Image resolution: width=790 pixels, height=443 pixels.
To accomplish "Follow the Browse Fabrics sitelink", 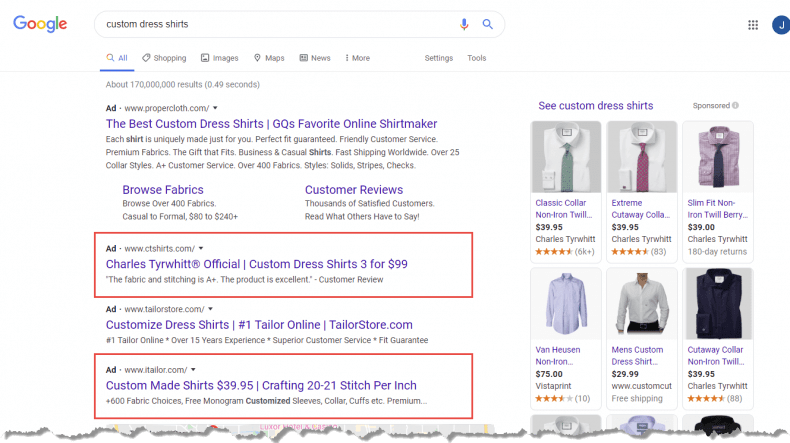I will 162,190.
